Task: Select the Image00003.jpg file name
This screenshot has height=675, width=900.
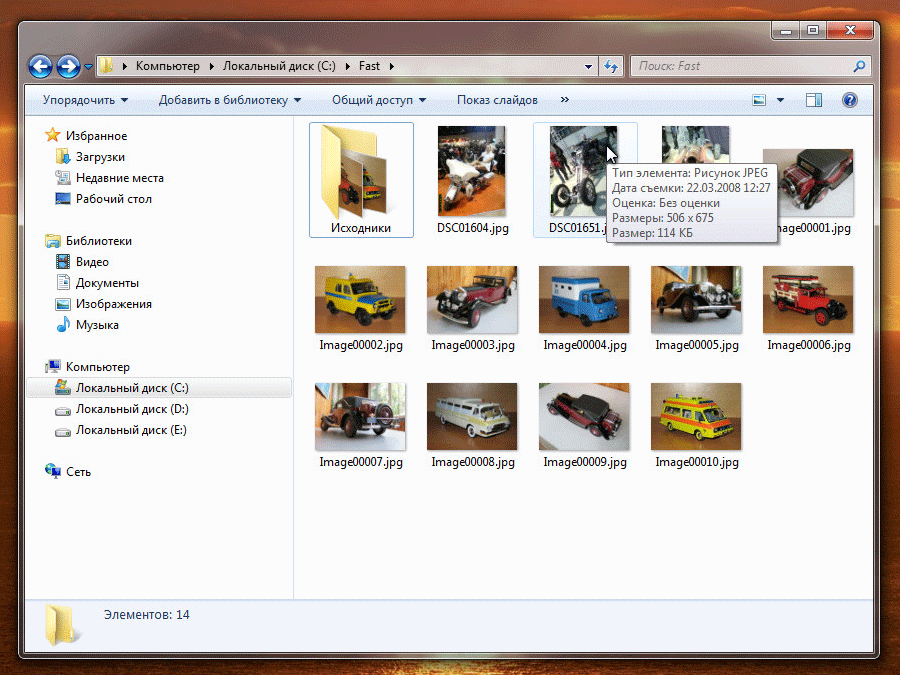Action: pos(473,346)
